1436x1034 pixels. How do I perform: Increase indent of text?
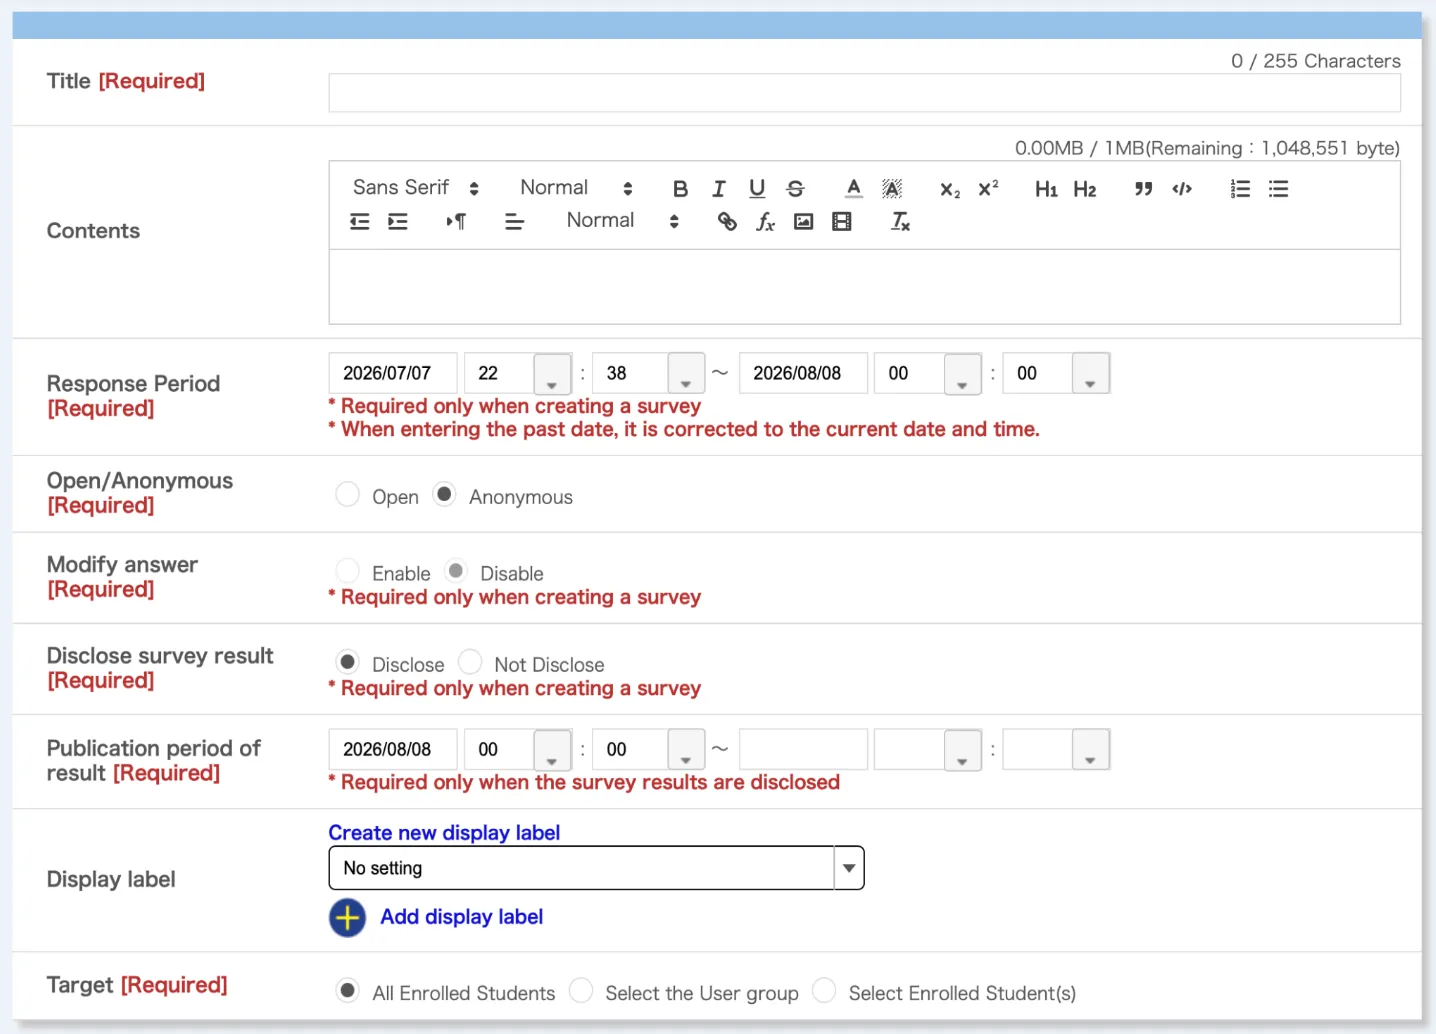coord(398,221)
